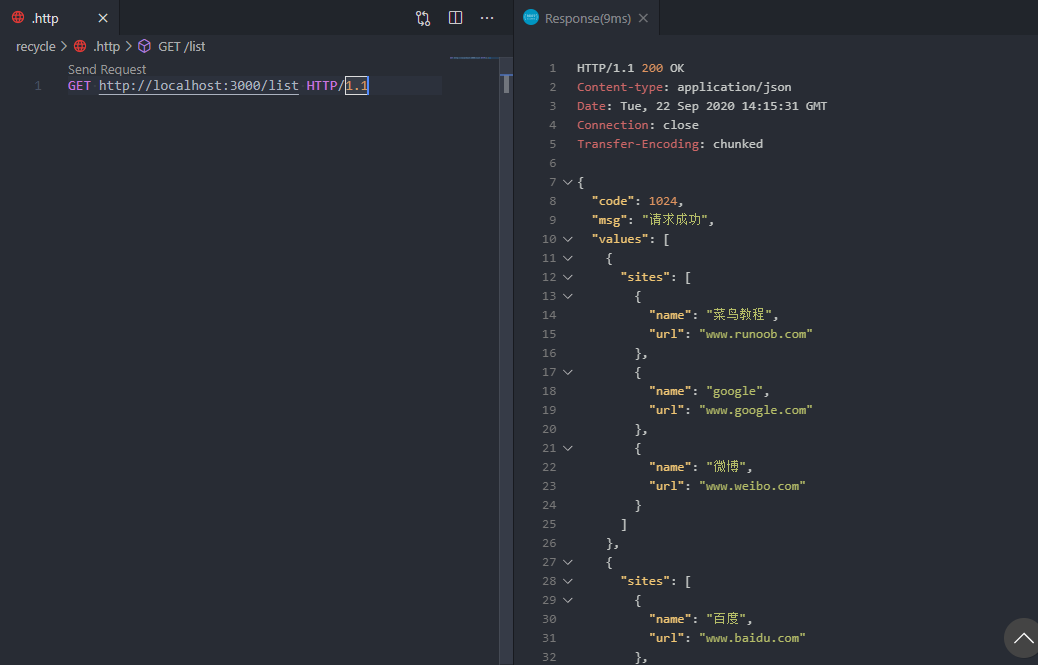This screenshot has height=665, width=1038.
Task: Select recycle in the breadcrumb
Action: [36, 46]
